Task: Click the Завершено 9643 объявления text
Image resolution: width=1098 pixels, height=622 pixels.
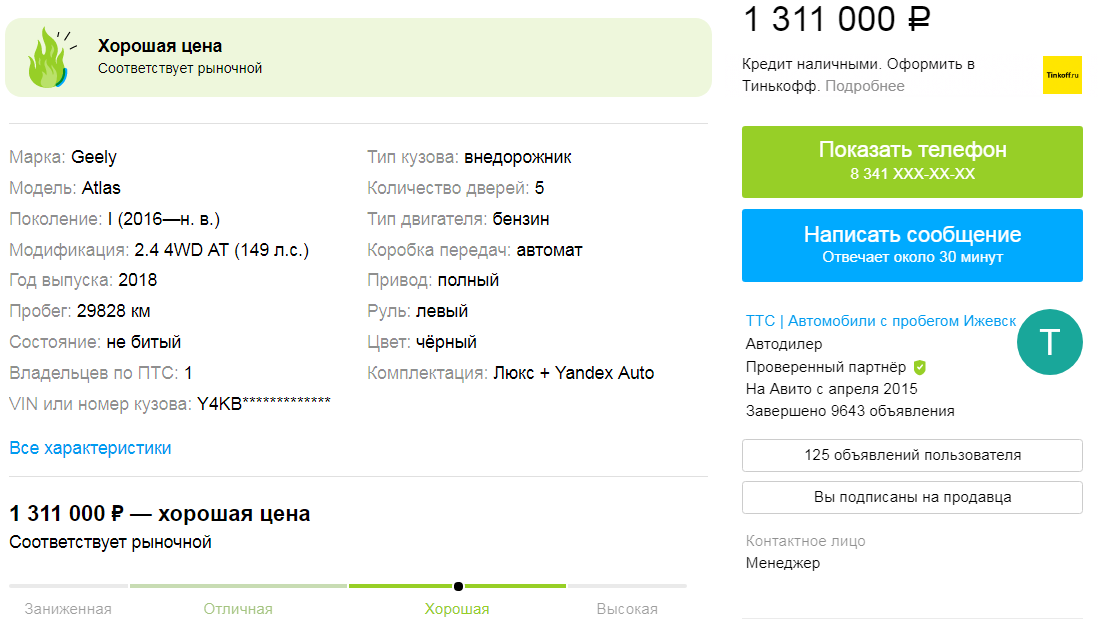Action: (850, 411)
